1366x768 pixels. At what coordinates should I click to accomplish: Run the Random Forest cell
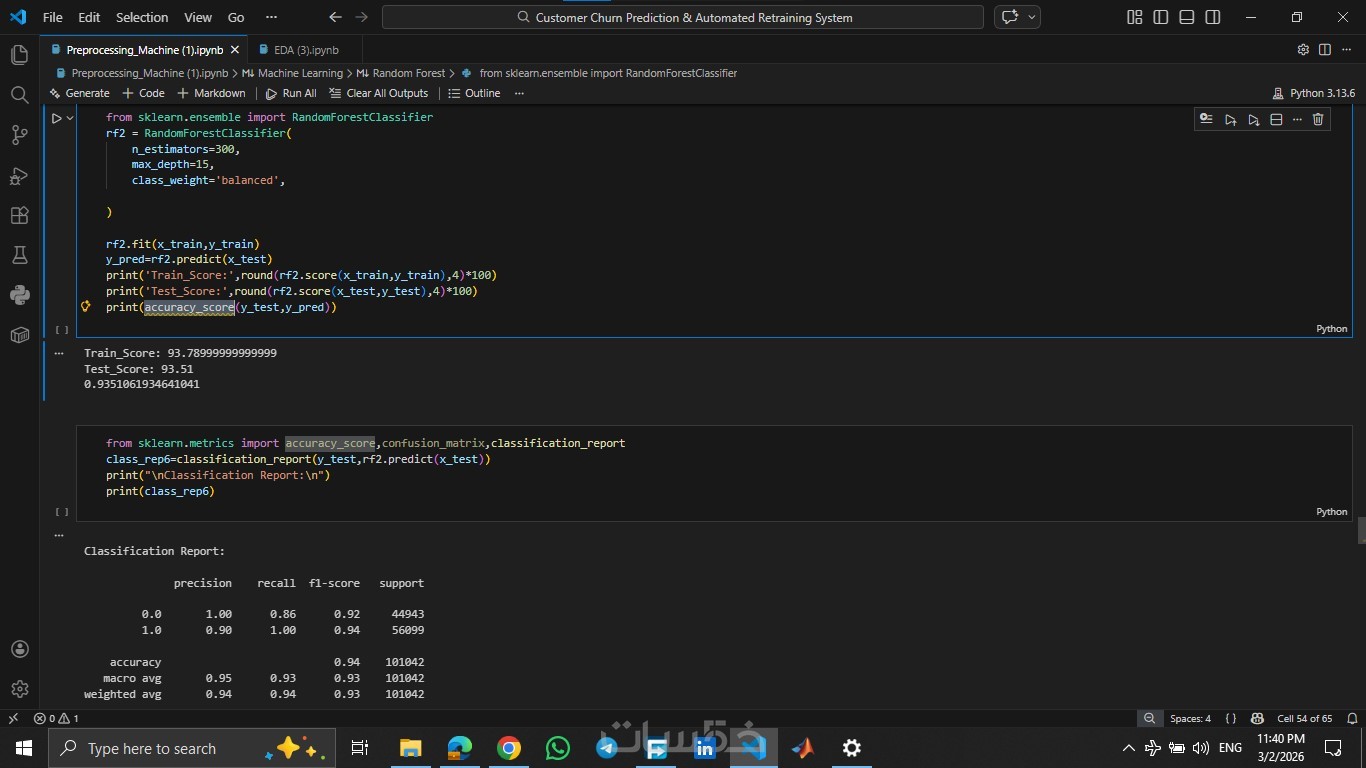pos(56,118)
